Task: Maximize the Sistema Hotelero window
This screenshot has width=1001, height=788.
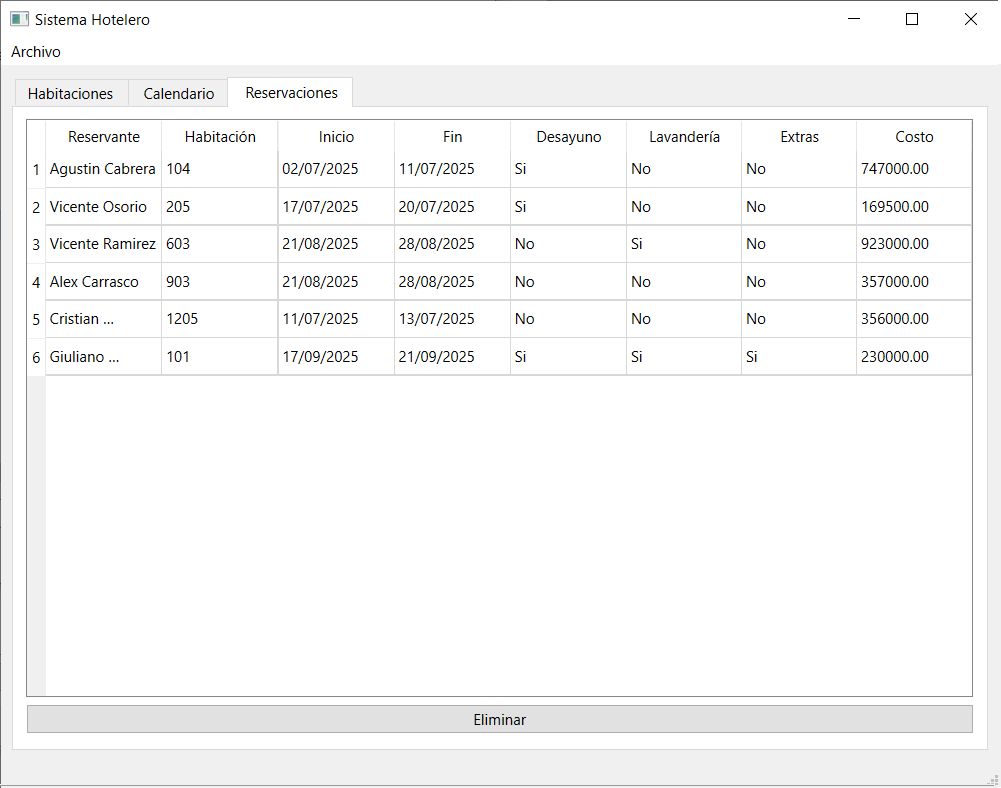Action: pos(912,19)
